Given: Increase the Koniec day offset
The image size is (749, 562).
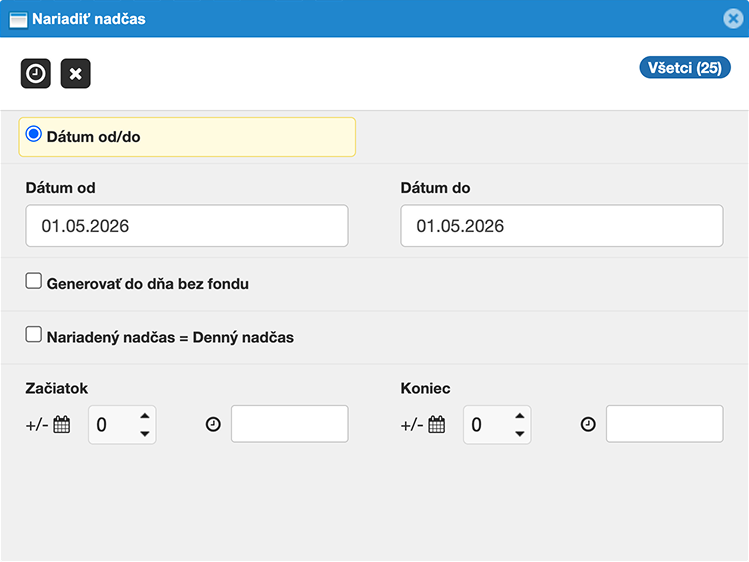Looking at the screenshot, I should coord(520,416).
